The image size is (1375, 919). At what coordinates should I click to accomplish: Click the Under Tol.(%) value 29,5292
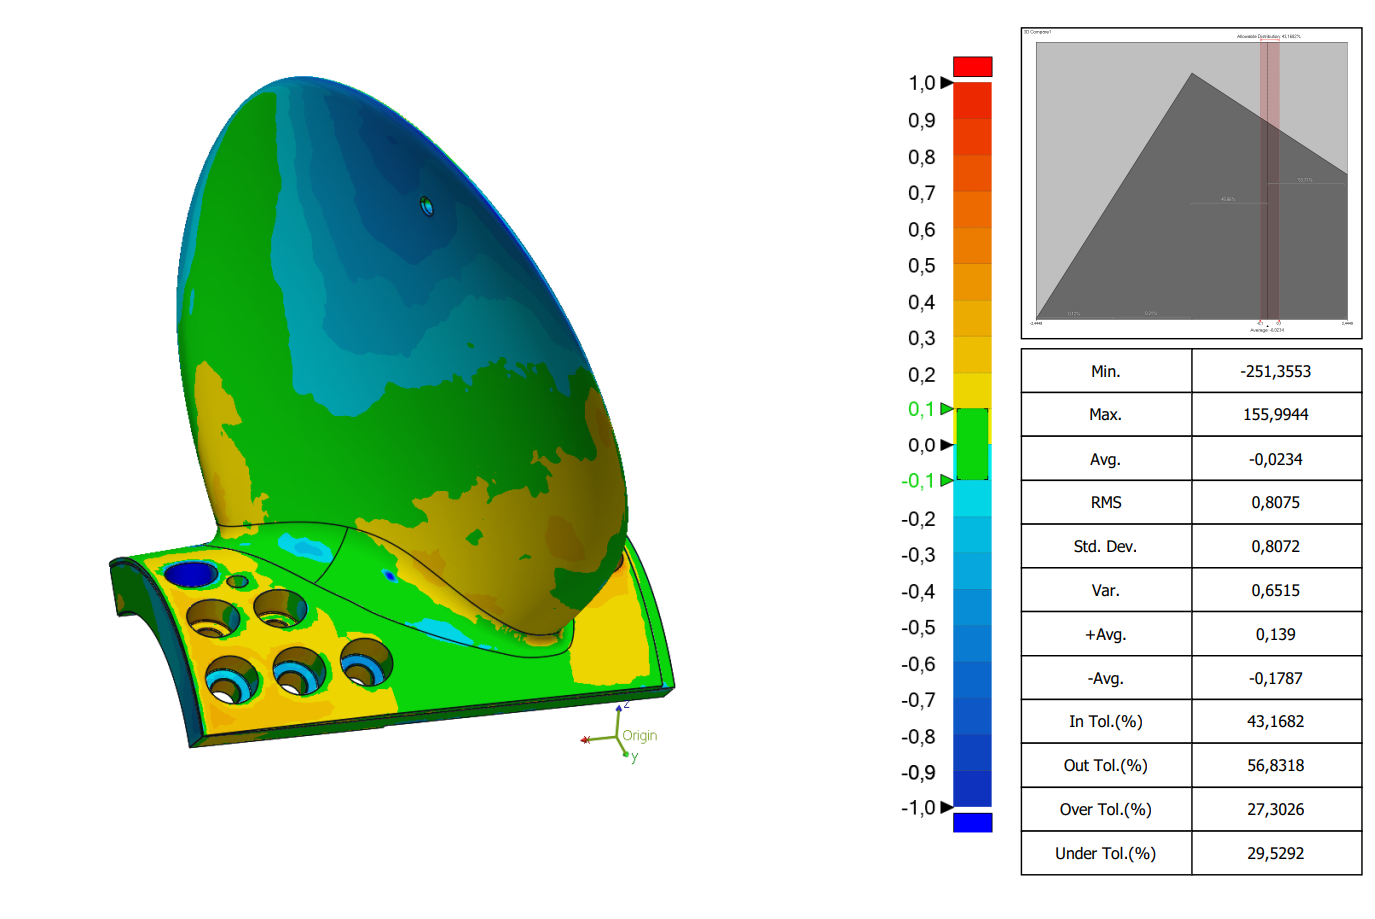tap(1275, 853)
